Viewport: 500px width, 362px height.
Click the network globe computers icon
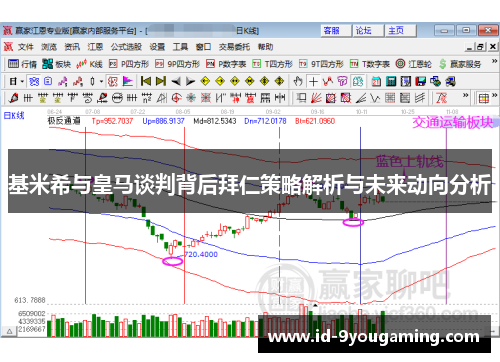[x=435, y=81]
